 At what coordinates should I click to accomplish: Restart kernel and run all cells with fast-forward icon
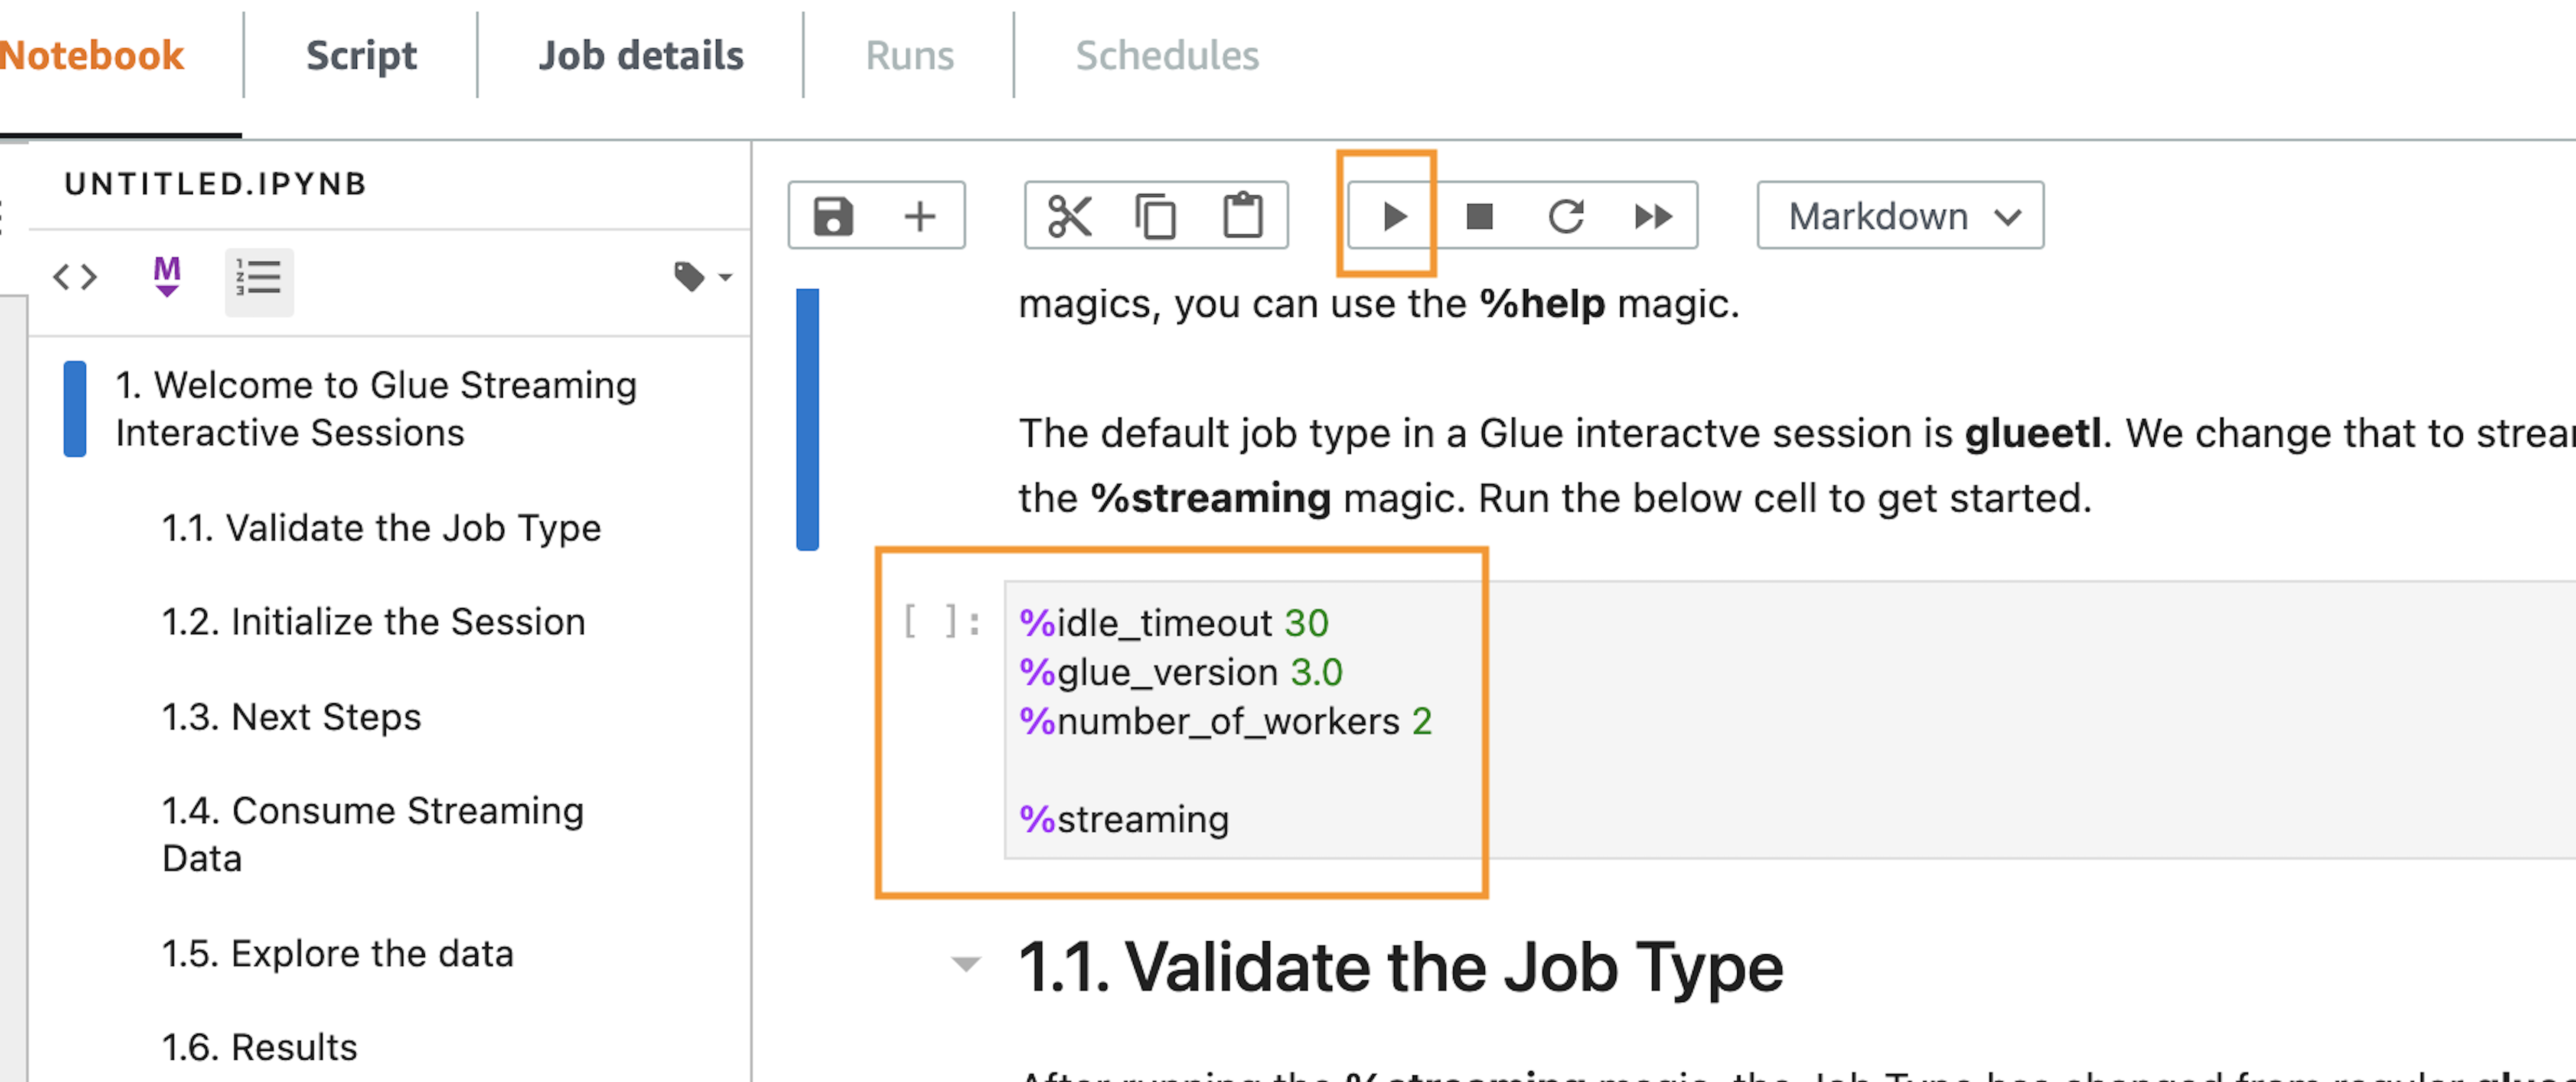click(x=1653, y=216)
